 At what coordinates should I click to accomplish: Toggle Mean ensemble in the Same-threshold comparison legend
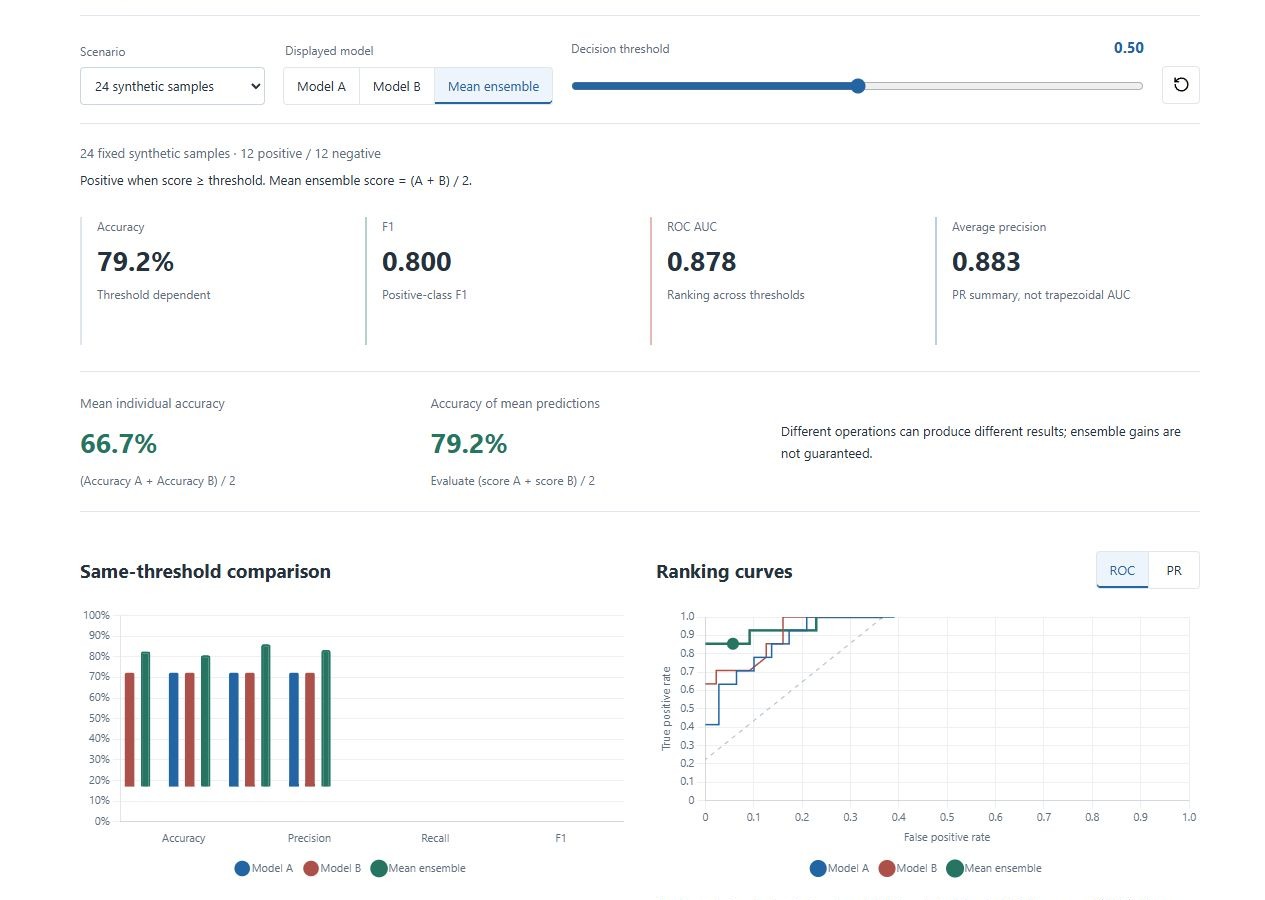coord(418,868)
